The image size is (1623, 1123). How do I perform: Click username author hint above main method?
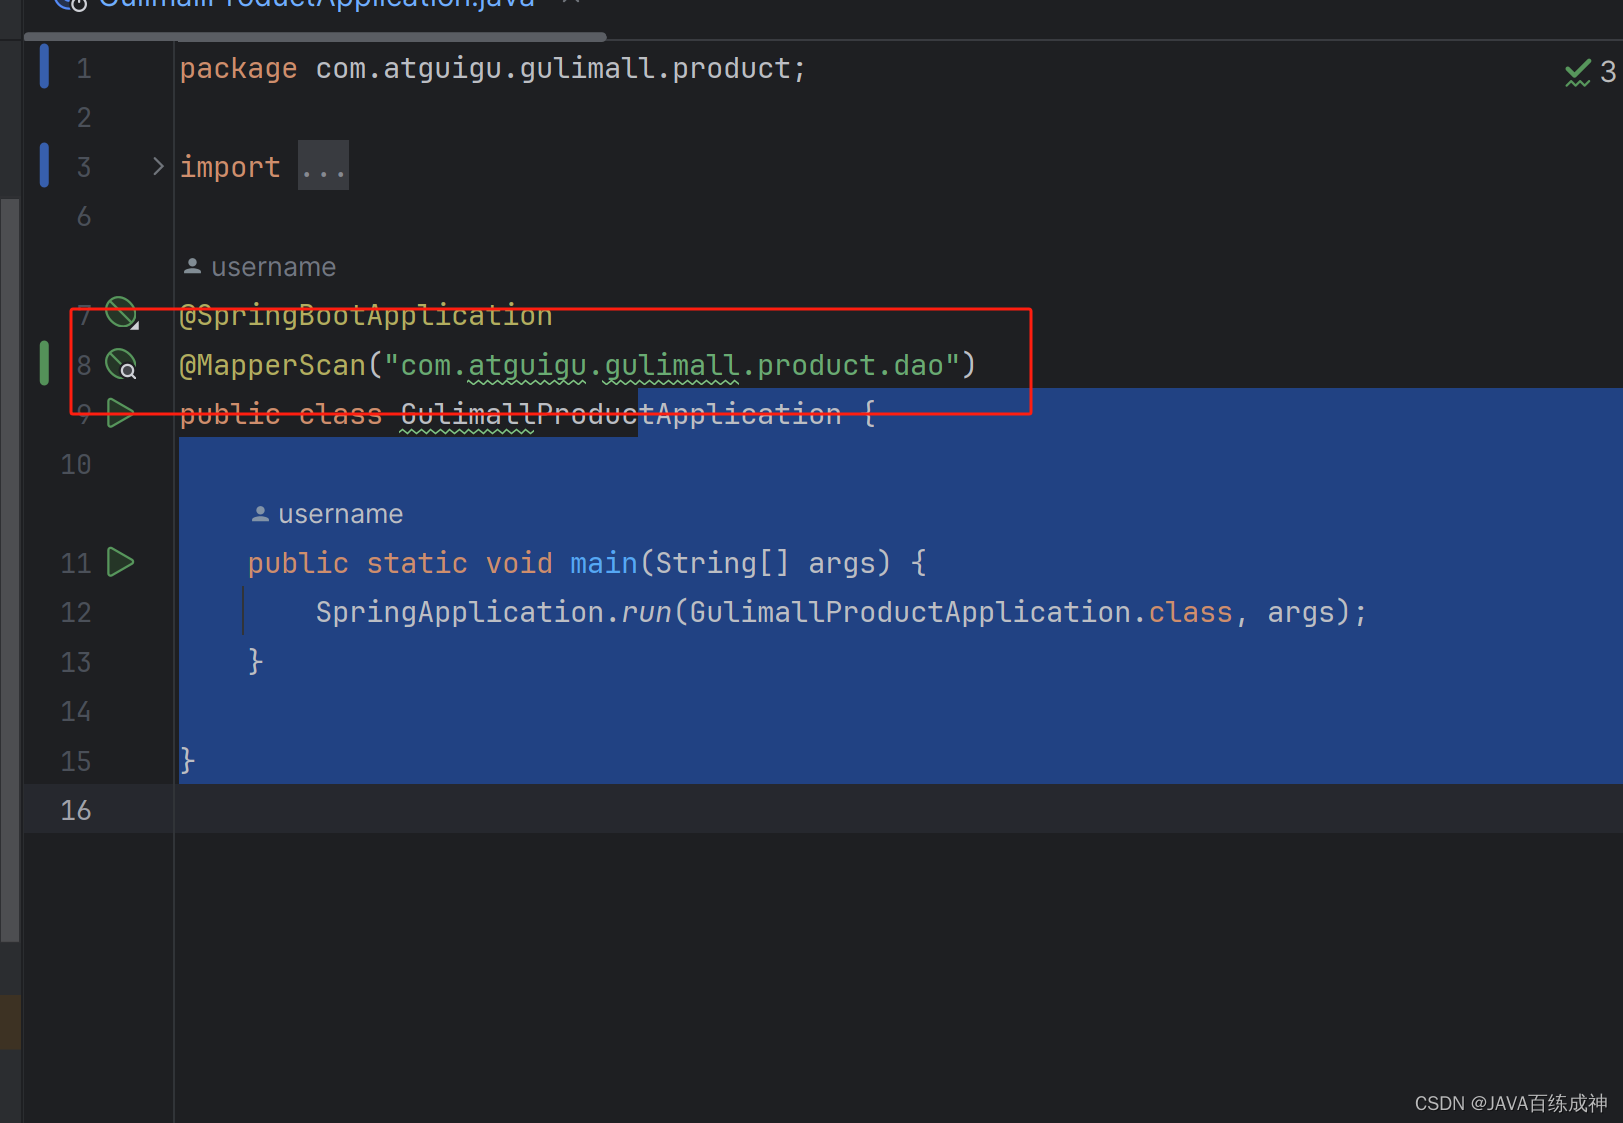(x=327, y=514)
